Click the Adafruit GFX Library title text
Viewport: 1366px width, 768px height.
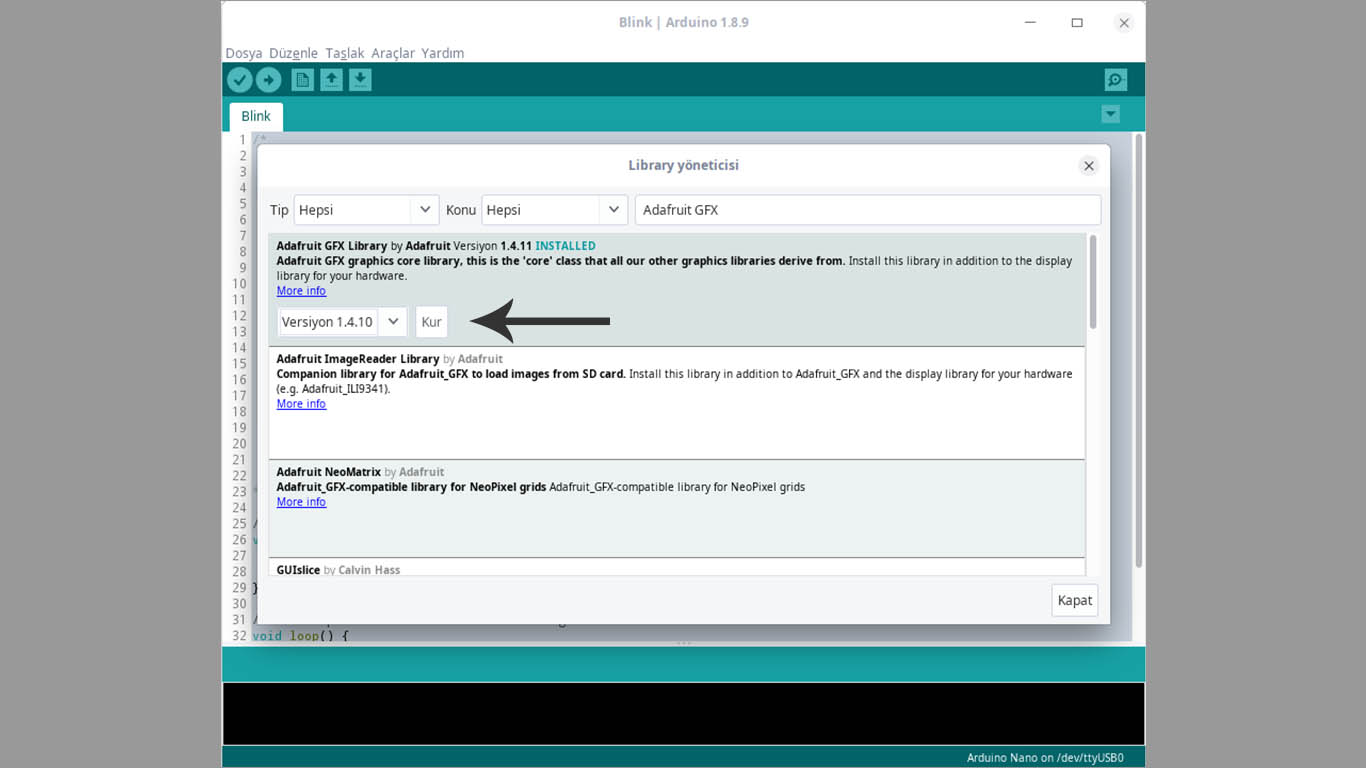pos(332,246)
